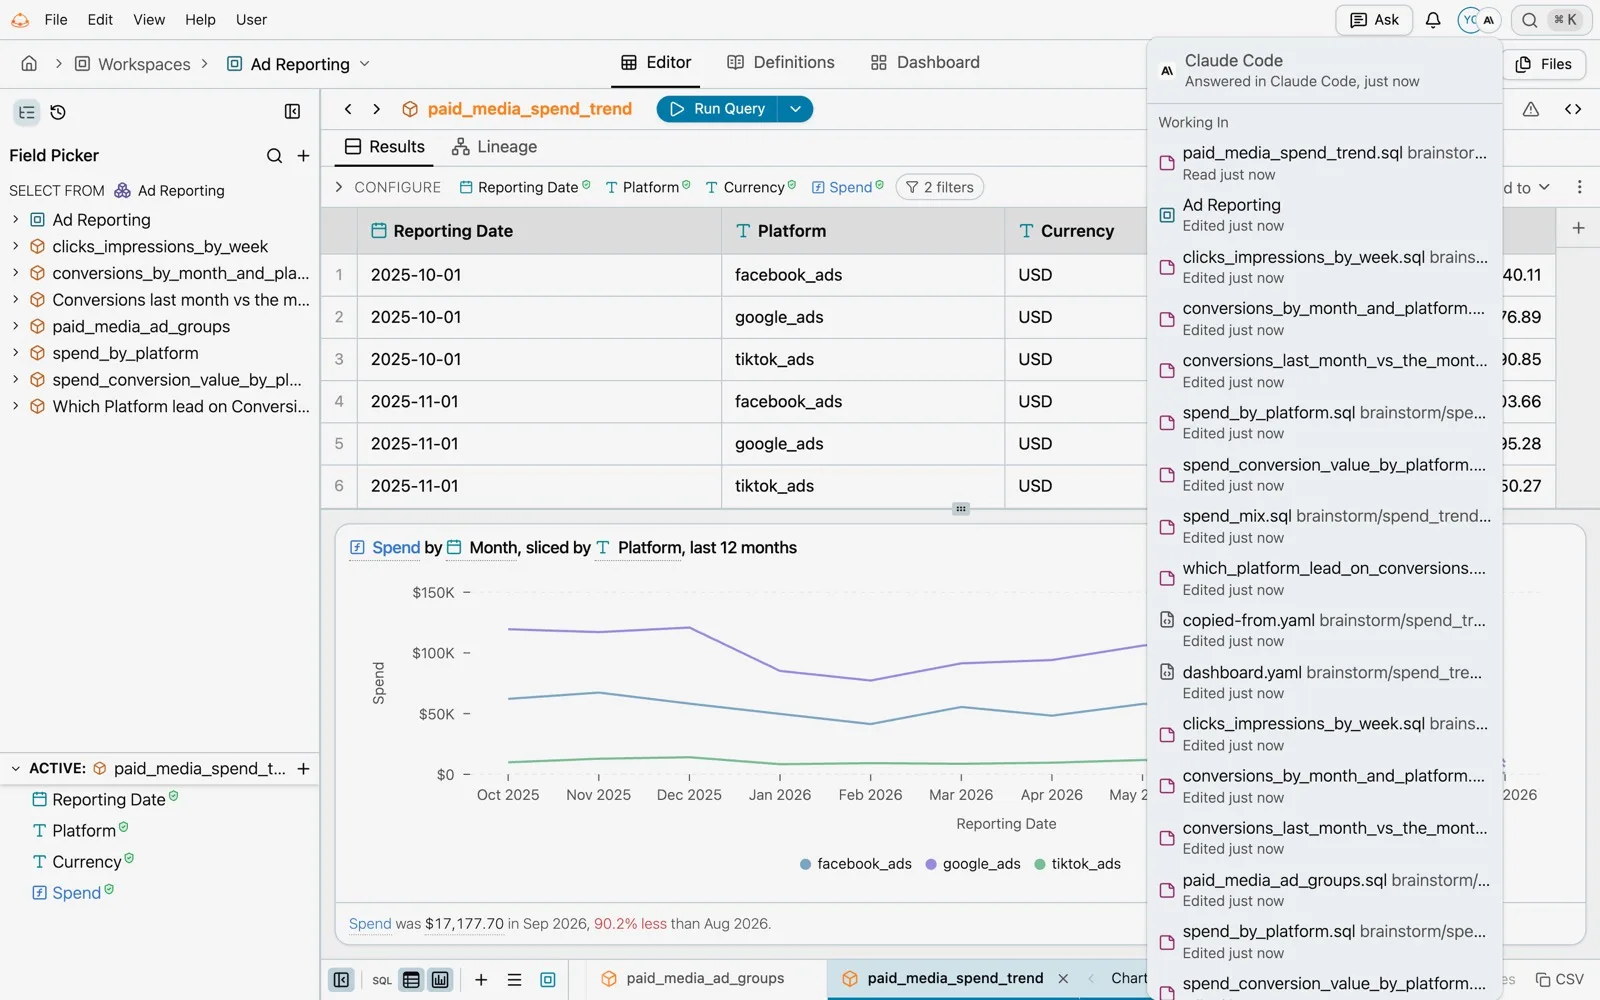Click the tiktok_ads legend color dot
1600x1000 pixels.
point(1040,864)
